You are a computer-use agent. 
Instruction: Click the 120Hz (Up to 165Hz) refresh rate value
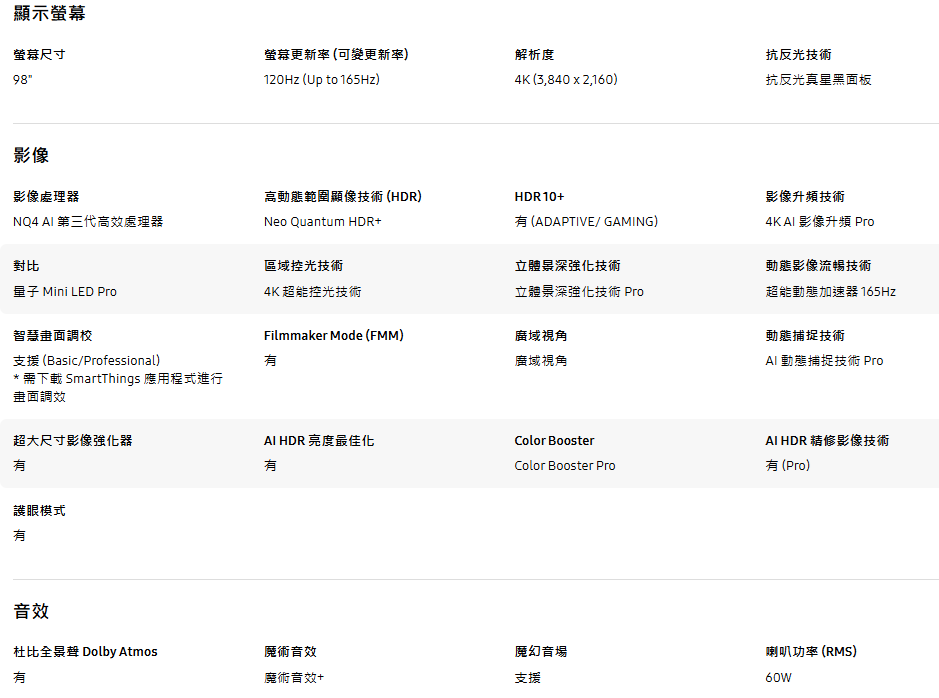(x=321, y=80)
